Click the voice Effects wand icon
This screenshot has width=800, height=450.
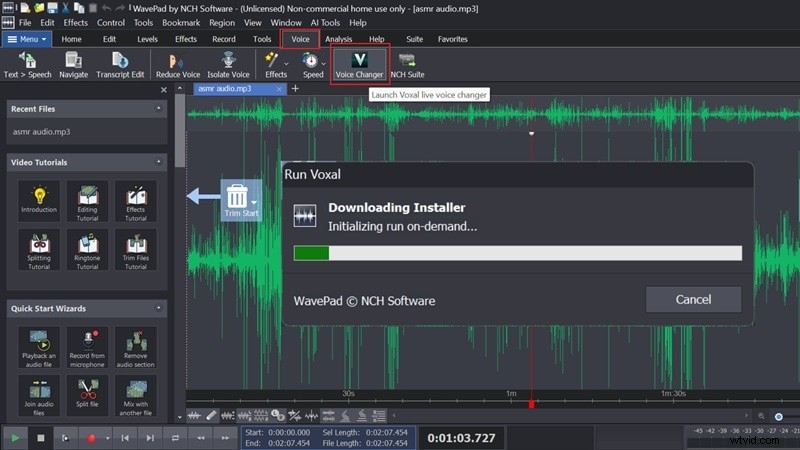click(272, 60)
